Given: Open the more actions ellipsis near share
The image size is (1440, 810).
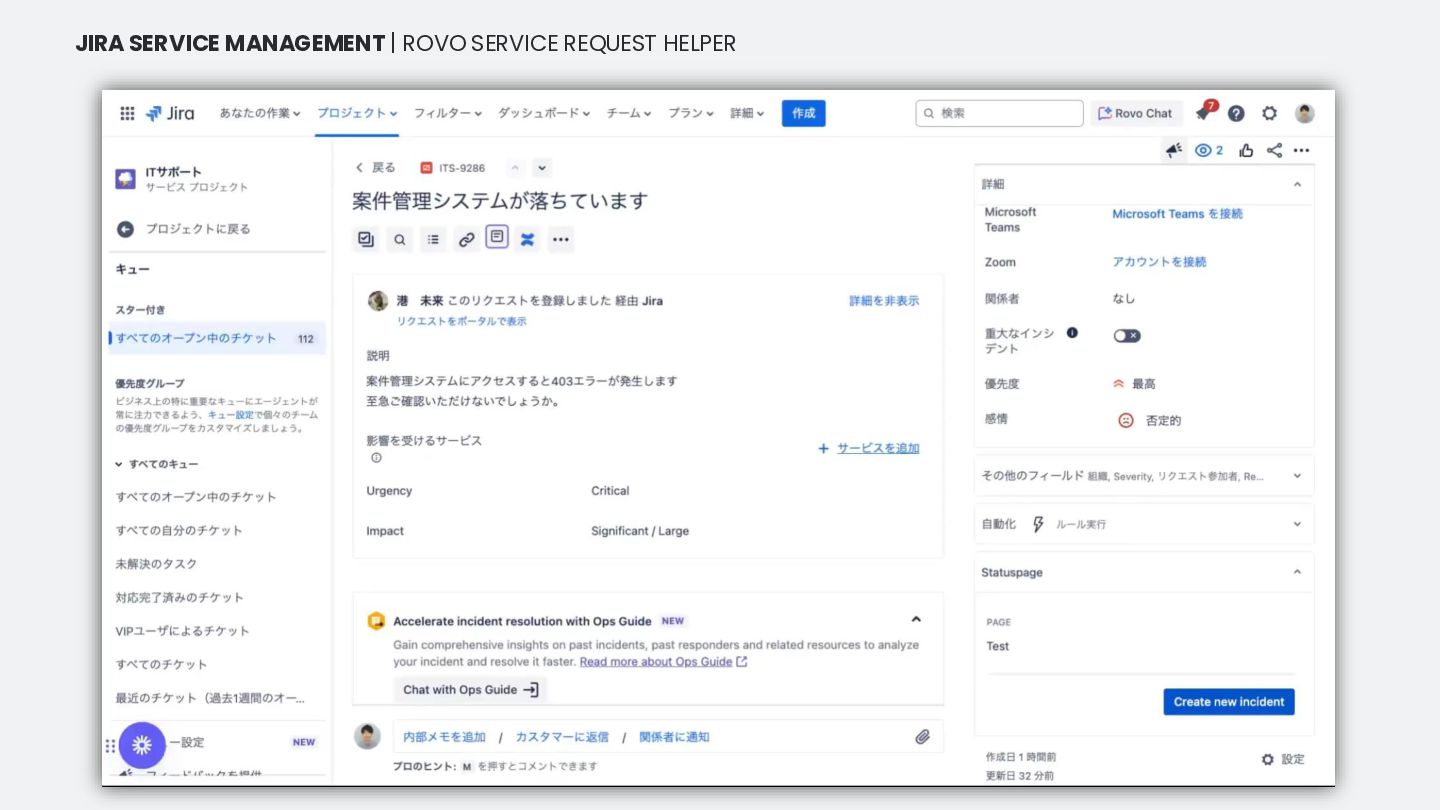Looking at the screenshot, I should (x=1301, y=150).
